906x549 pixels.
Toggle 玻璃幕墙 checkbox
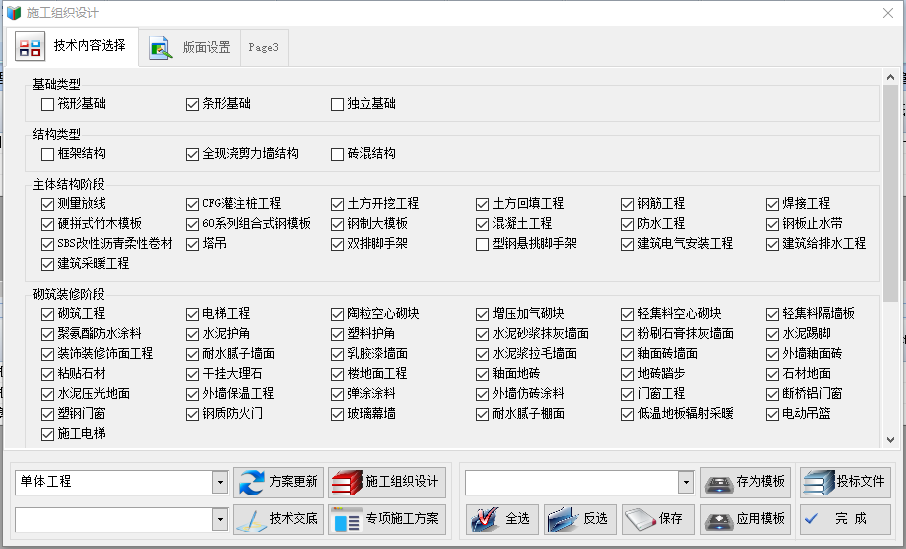coord(337,414)
